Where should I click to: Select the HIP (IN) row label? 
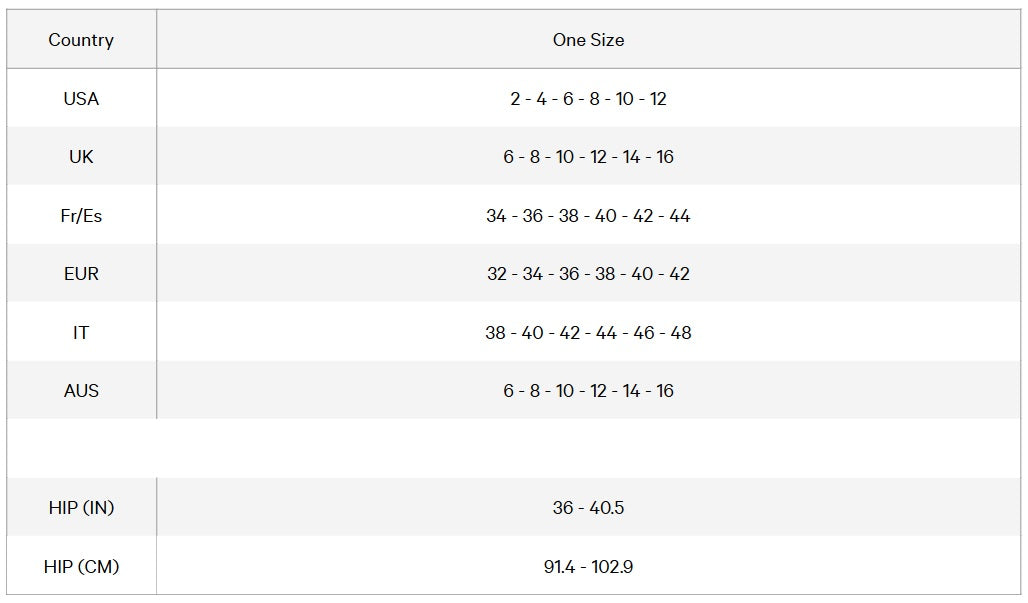[x=81, y=507]
